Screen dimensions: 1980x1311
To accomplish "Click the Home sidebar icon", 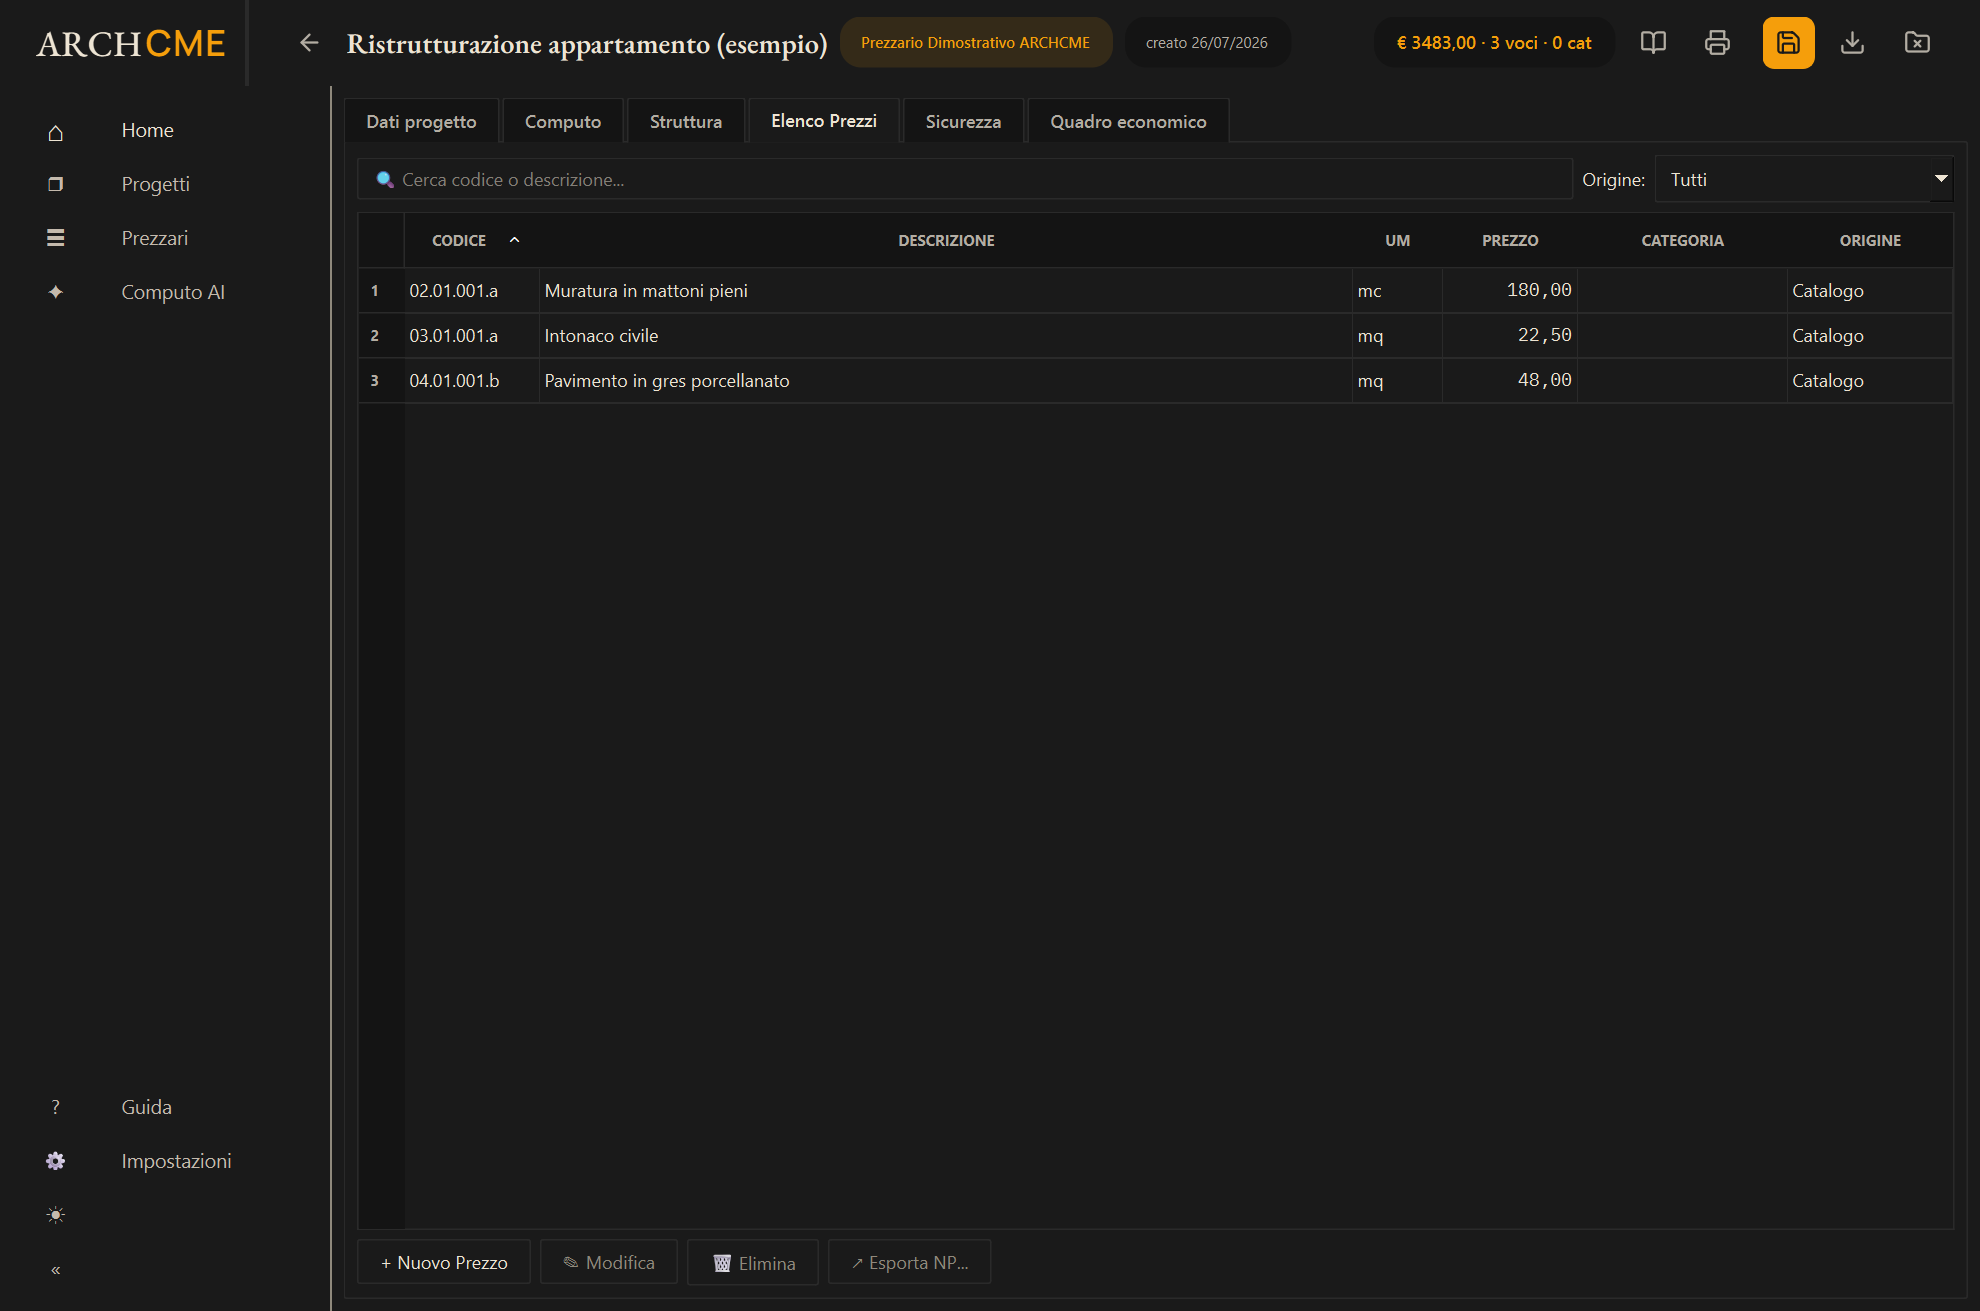I will point(56,132).
